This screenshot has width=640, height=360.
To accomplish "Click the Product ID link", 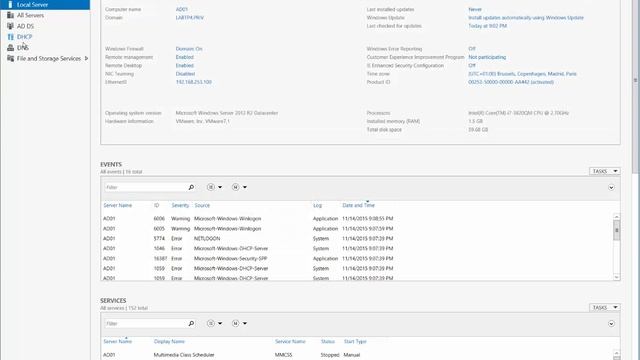I will [511, 82].
